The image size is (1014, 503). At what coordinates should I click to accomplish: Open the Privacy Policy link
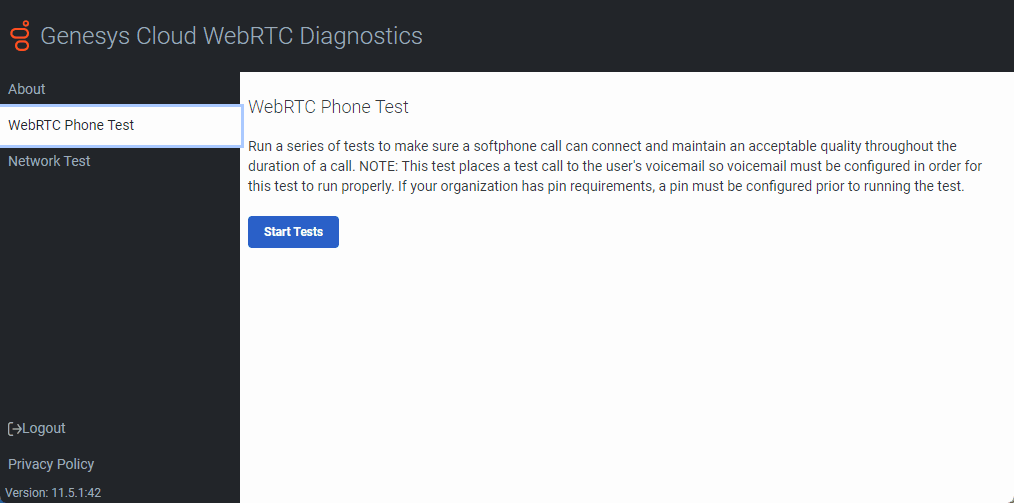click(51, 464)
